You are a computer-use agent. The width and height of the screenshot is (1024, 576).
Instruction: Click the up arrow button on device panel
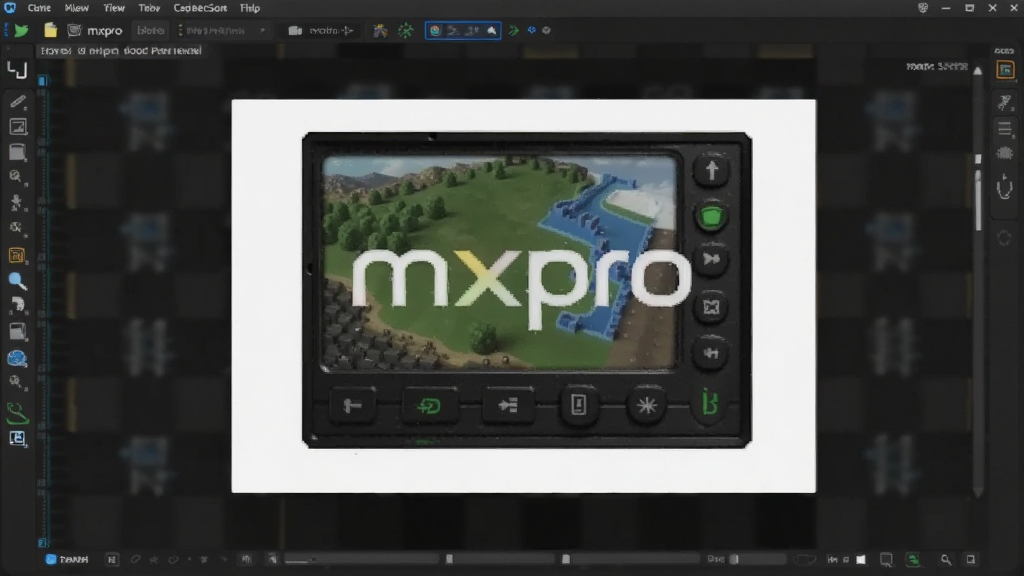pyautogui.click(x=711, y=171)
